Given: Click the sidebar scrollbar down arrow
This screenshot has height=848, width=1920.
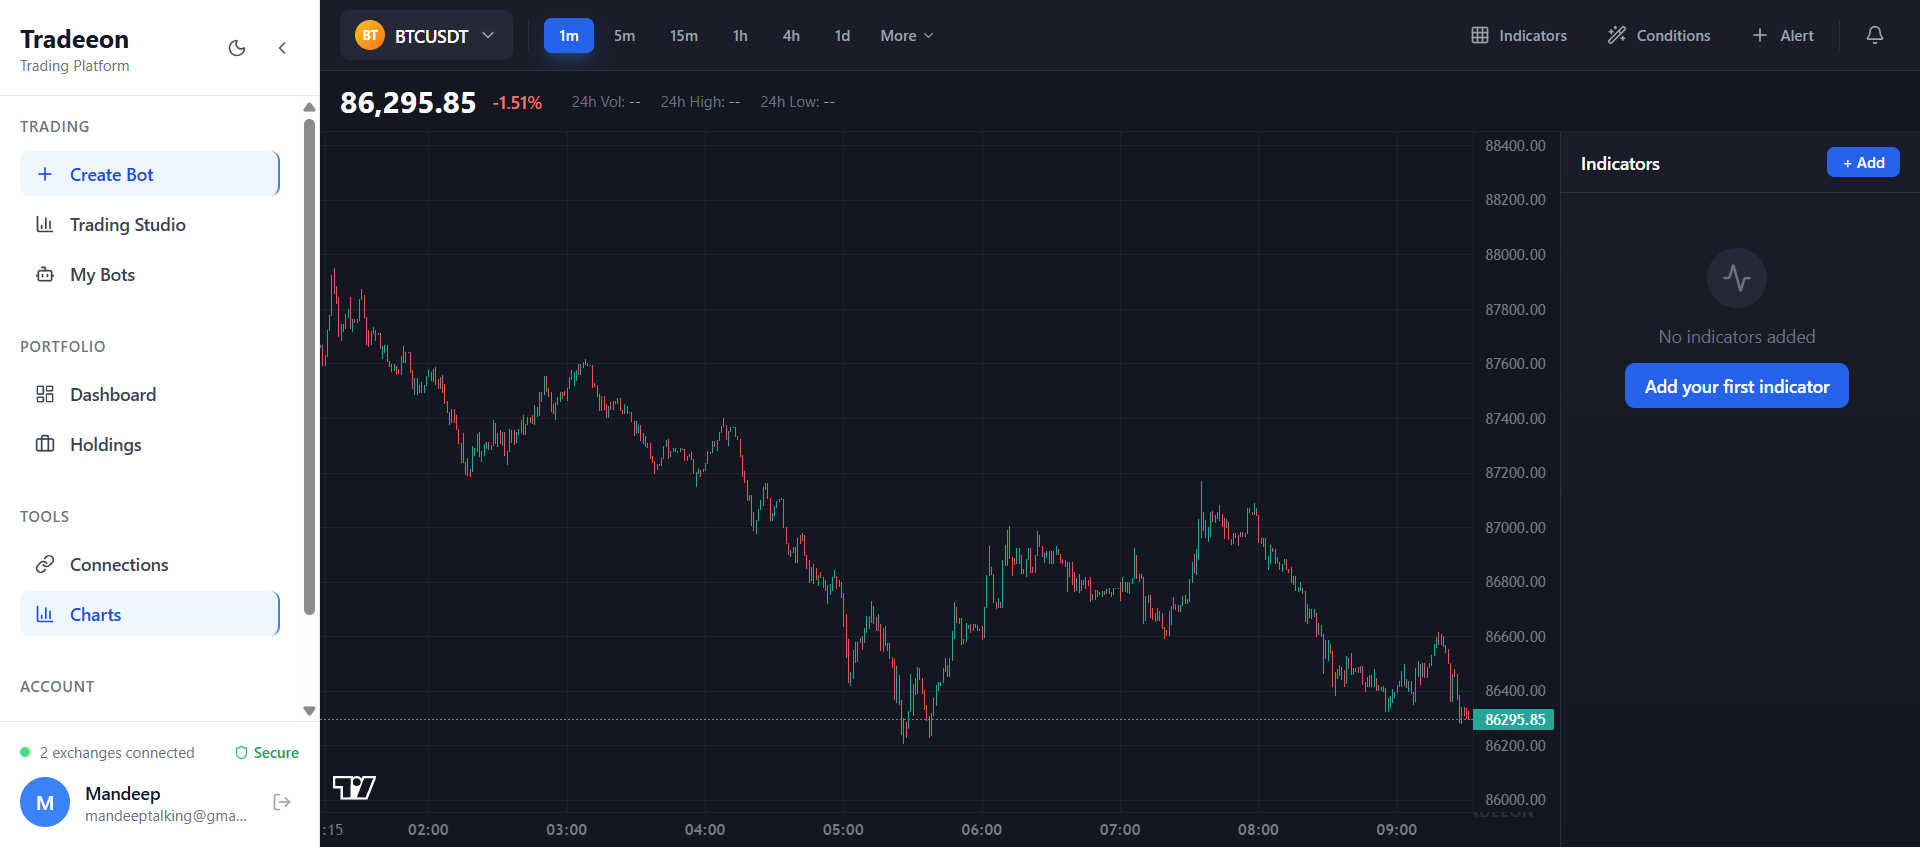Looking at the screenshot, I should coord(309,711).
